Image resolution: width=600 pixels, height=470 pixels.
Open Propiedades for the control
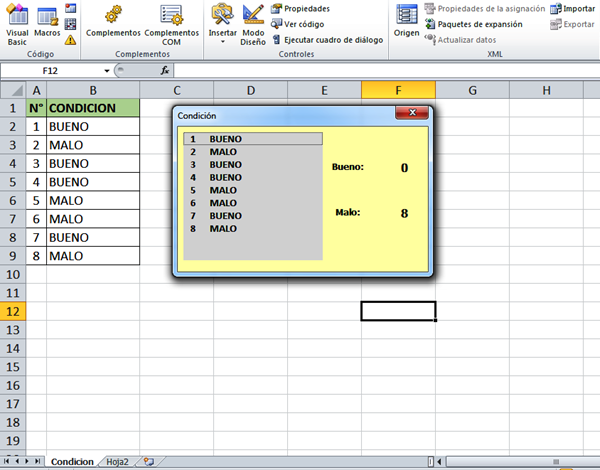pos(300,8)
